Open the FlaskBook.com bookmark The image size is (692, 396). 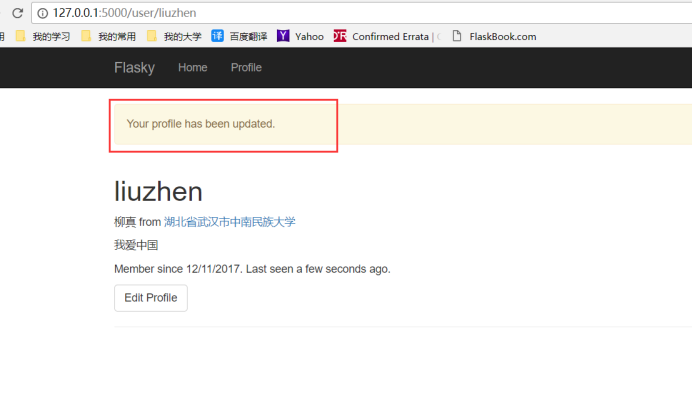(494, 36)
